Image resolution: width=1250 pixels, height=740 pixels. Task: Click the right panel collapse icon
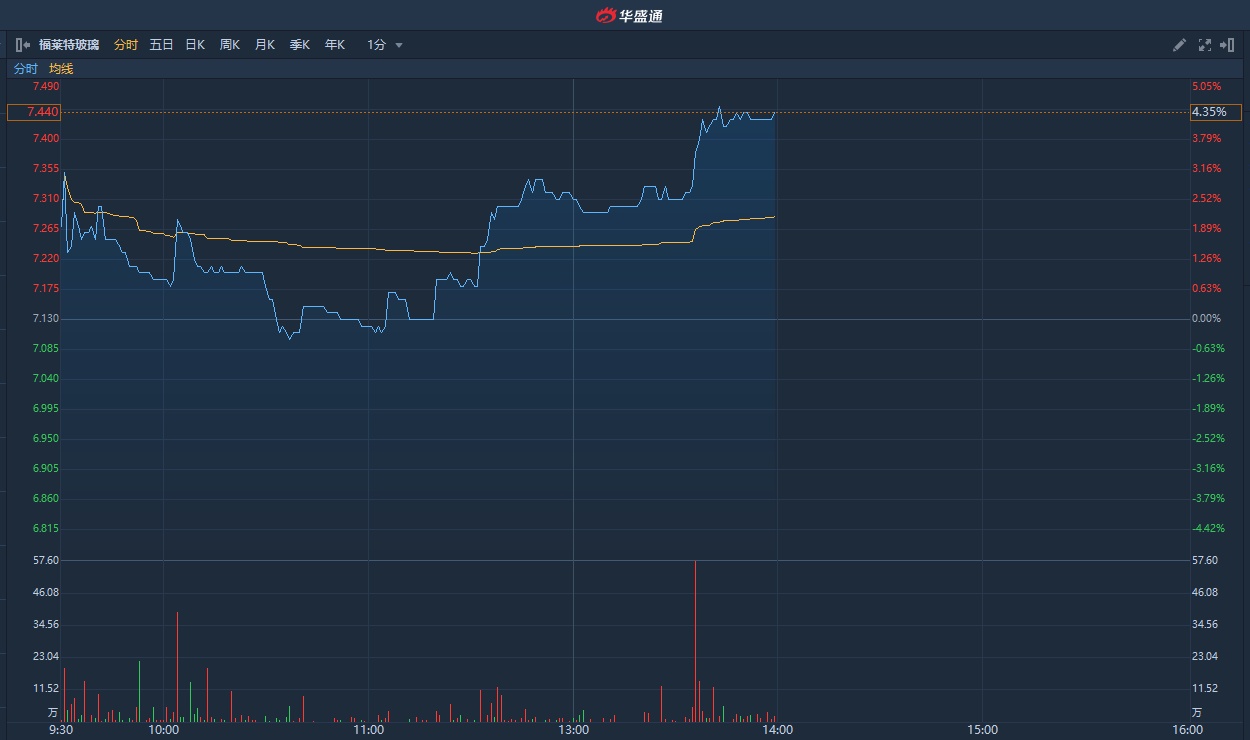coord(1228,45)
